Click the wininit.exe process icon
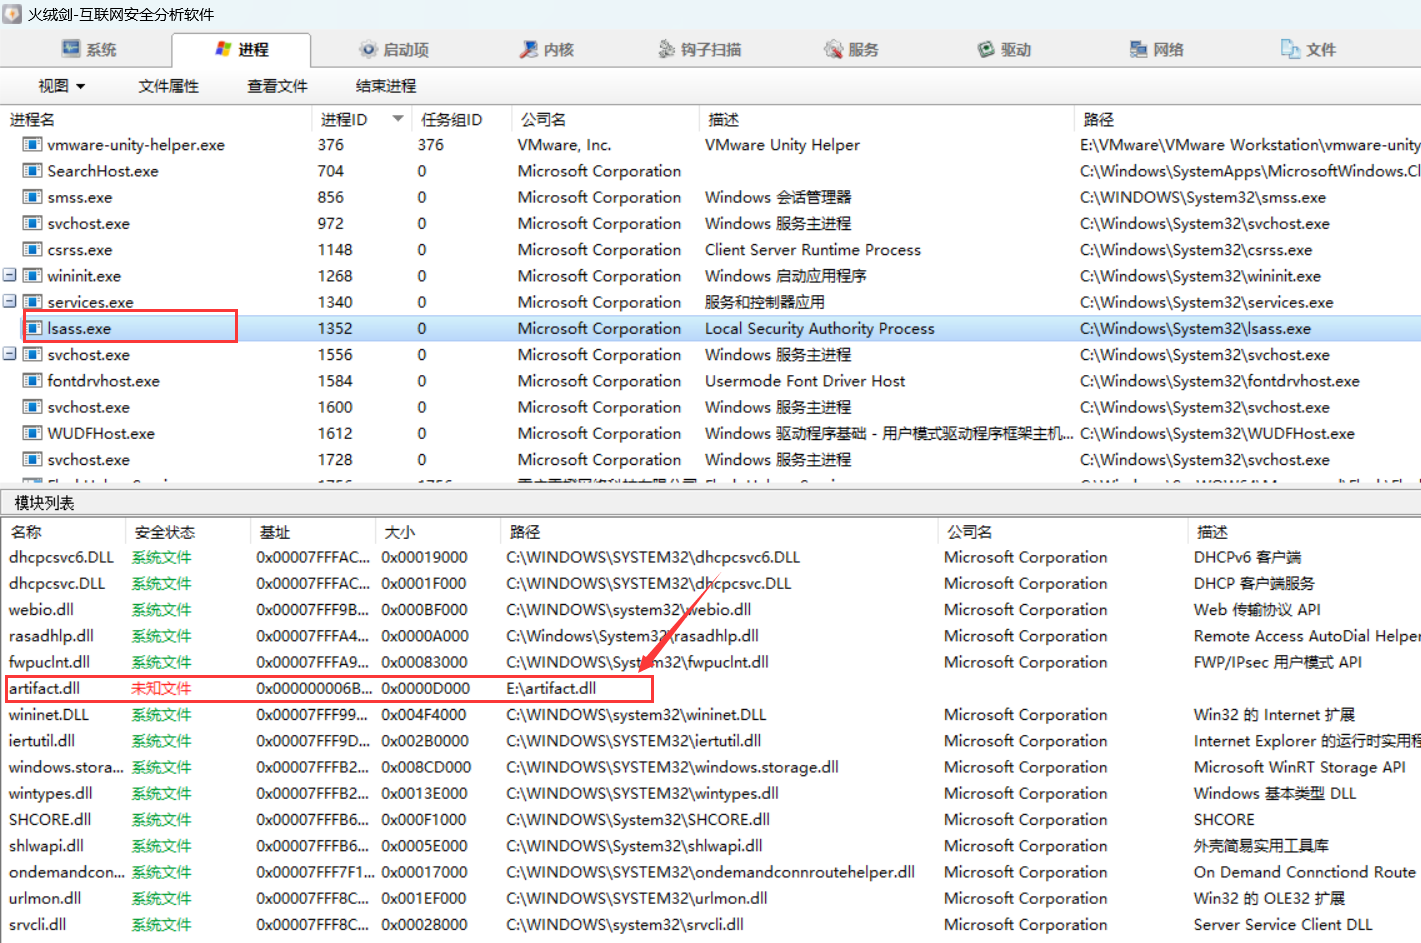The height and width of the screenshot is (943, 1421). pos(32,276)
